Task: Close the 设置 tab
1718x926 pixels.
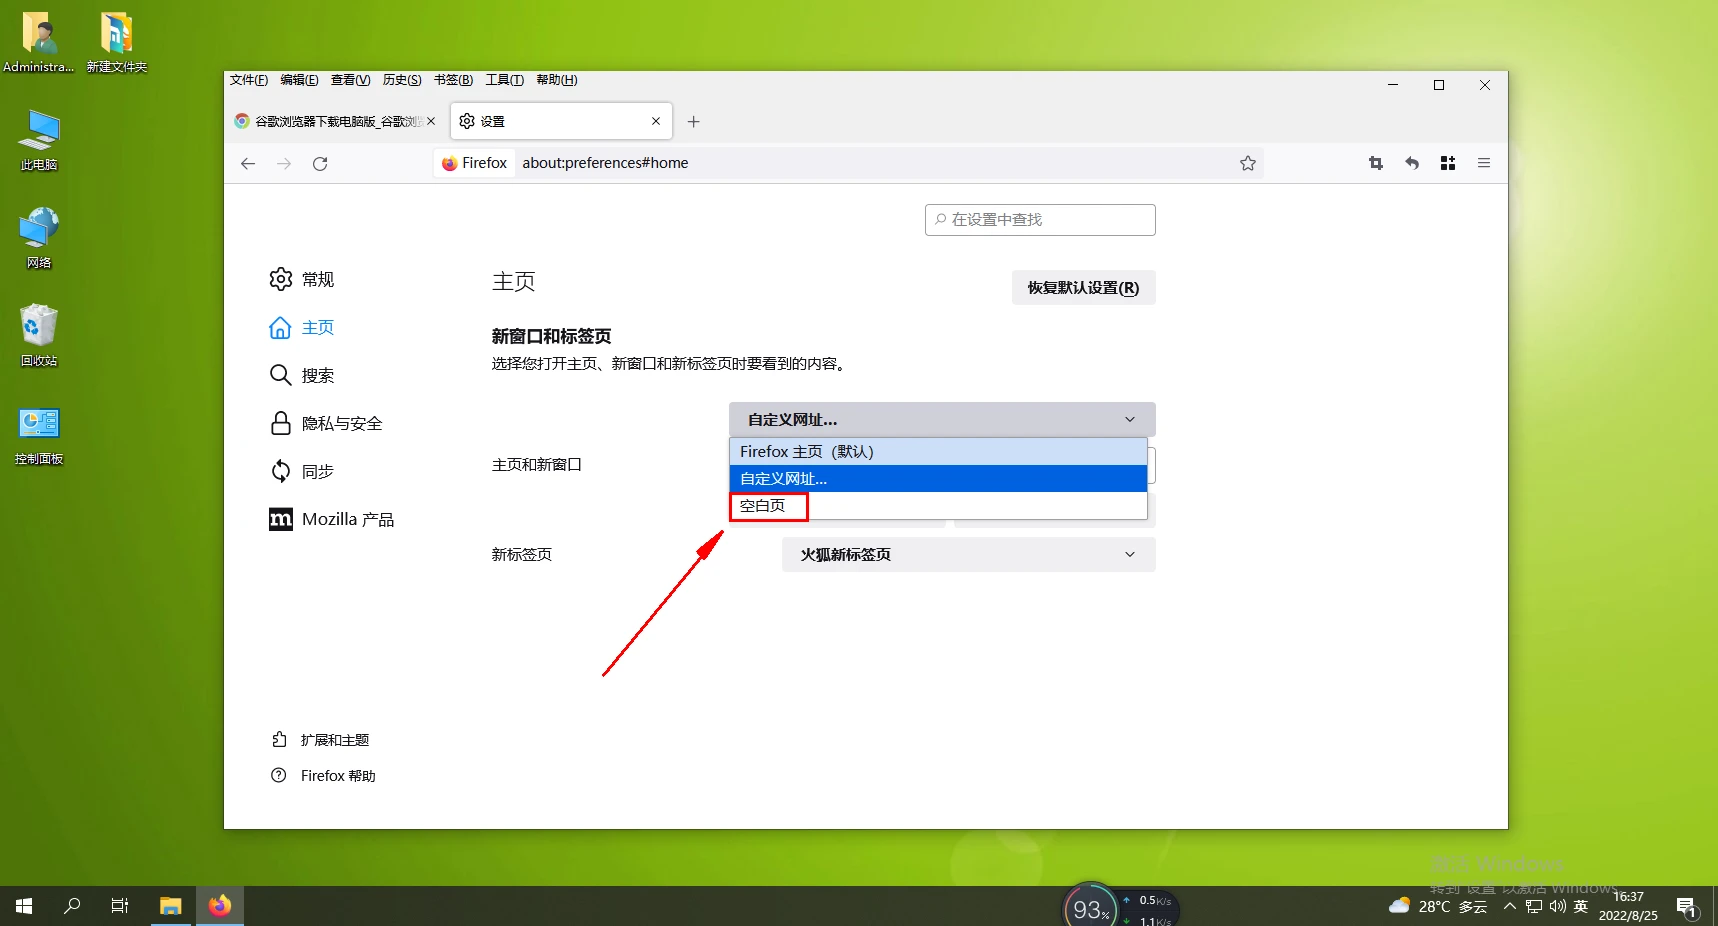Action: (x=656, y=121)
